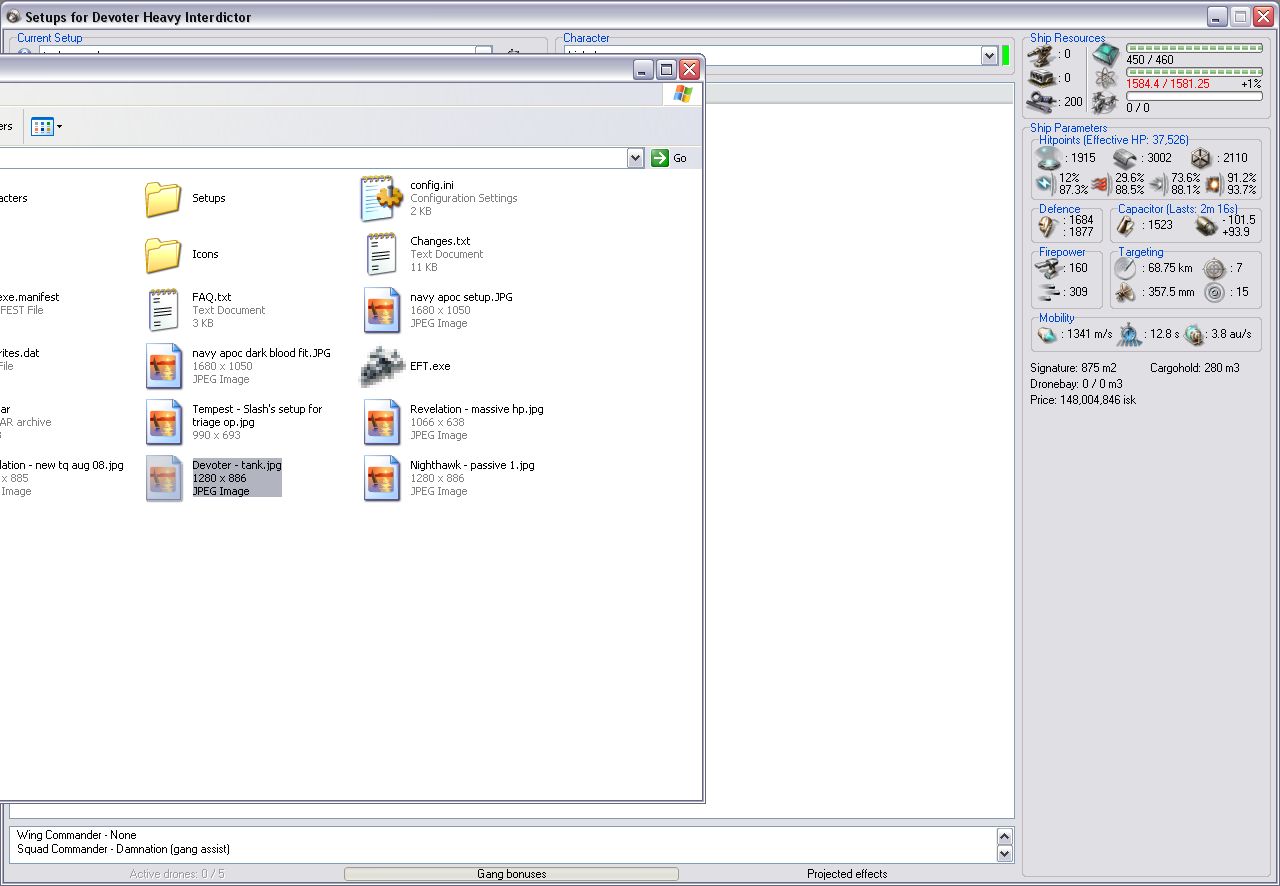The image size is (1280, 886).
Task: Click the sensor strength icon showing 15
Action: (x=1214, y=293)
